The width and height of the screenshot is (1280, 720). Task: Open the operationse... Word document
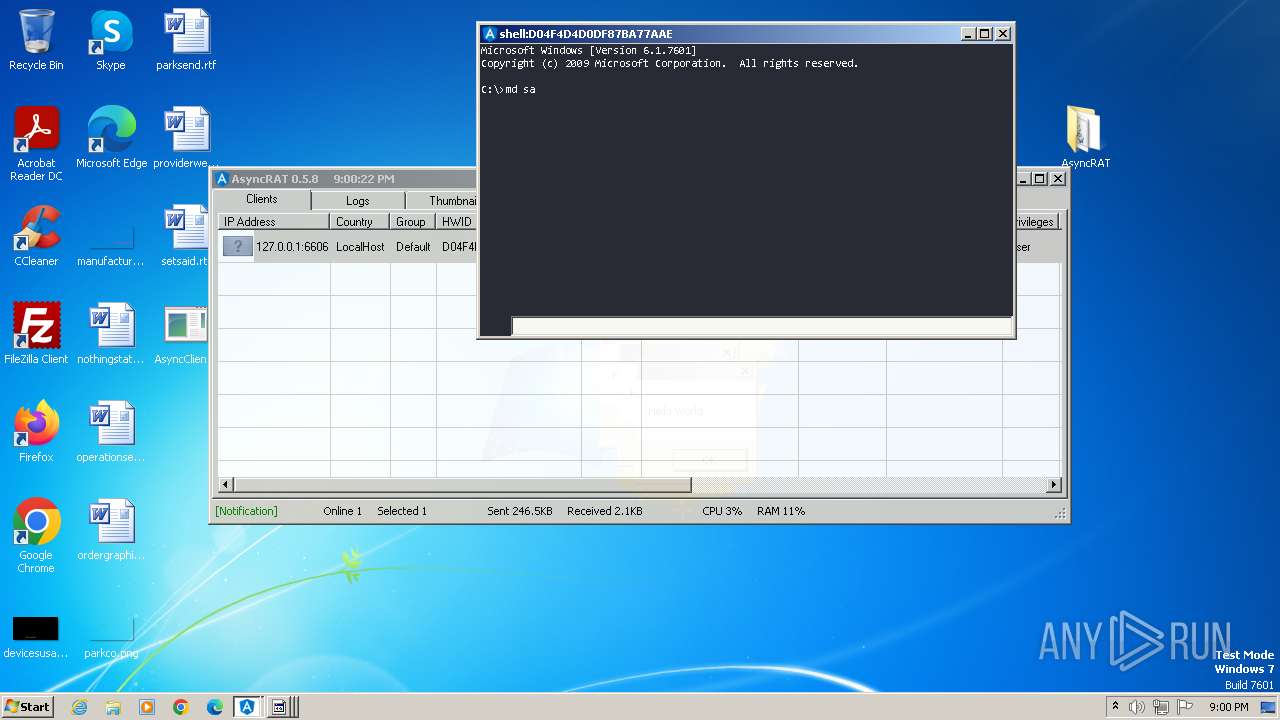(x=111, y=432)
